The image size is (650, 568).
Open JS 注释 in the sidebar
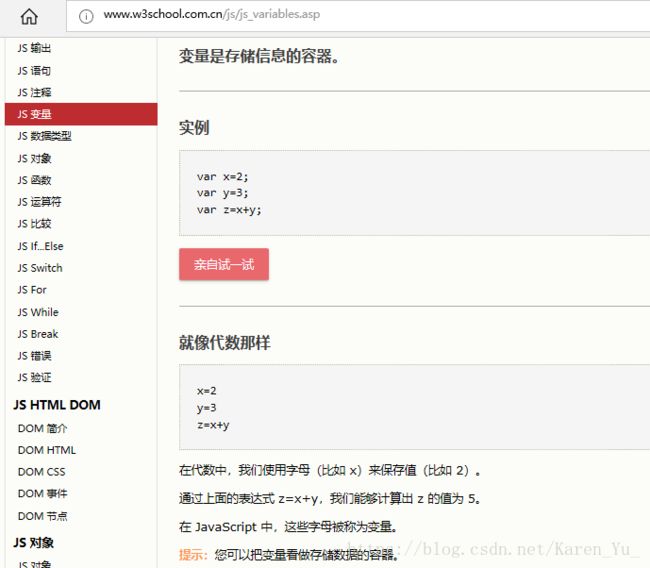click(x=34, y=92)
